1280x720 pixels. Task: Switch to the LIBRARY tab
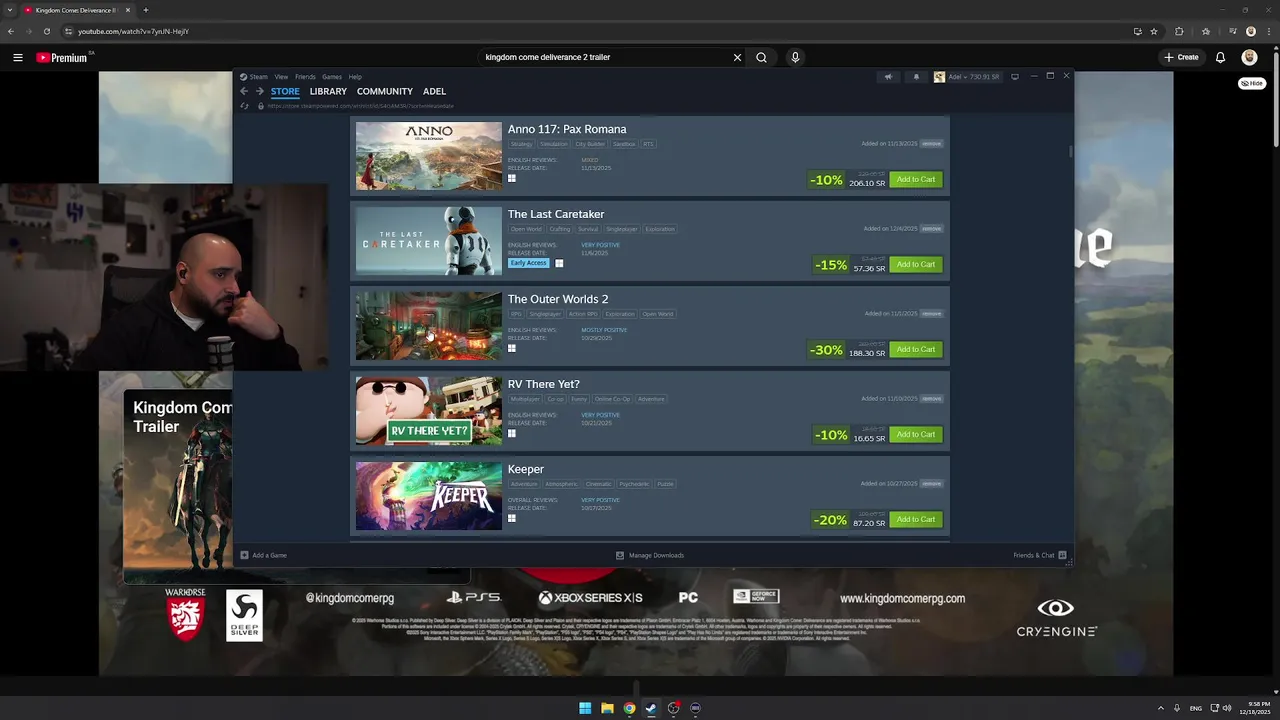coord(328,91)
